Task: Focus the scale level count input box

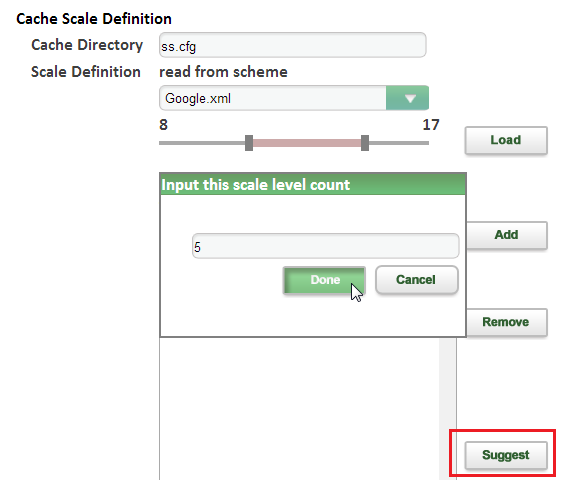Action: coord(325,246)
